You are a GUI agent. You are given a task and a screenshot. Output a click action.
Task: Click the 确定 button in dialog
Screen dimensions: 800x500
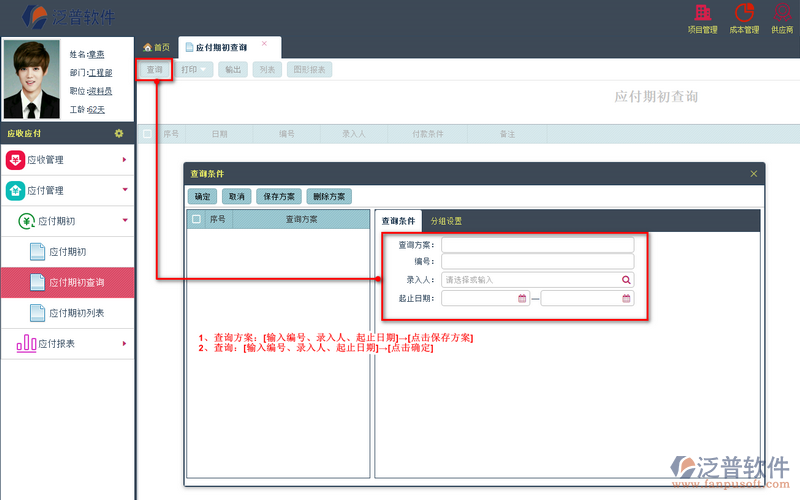pyautogui.click(x=202, y=197)
